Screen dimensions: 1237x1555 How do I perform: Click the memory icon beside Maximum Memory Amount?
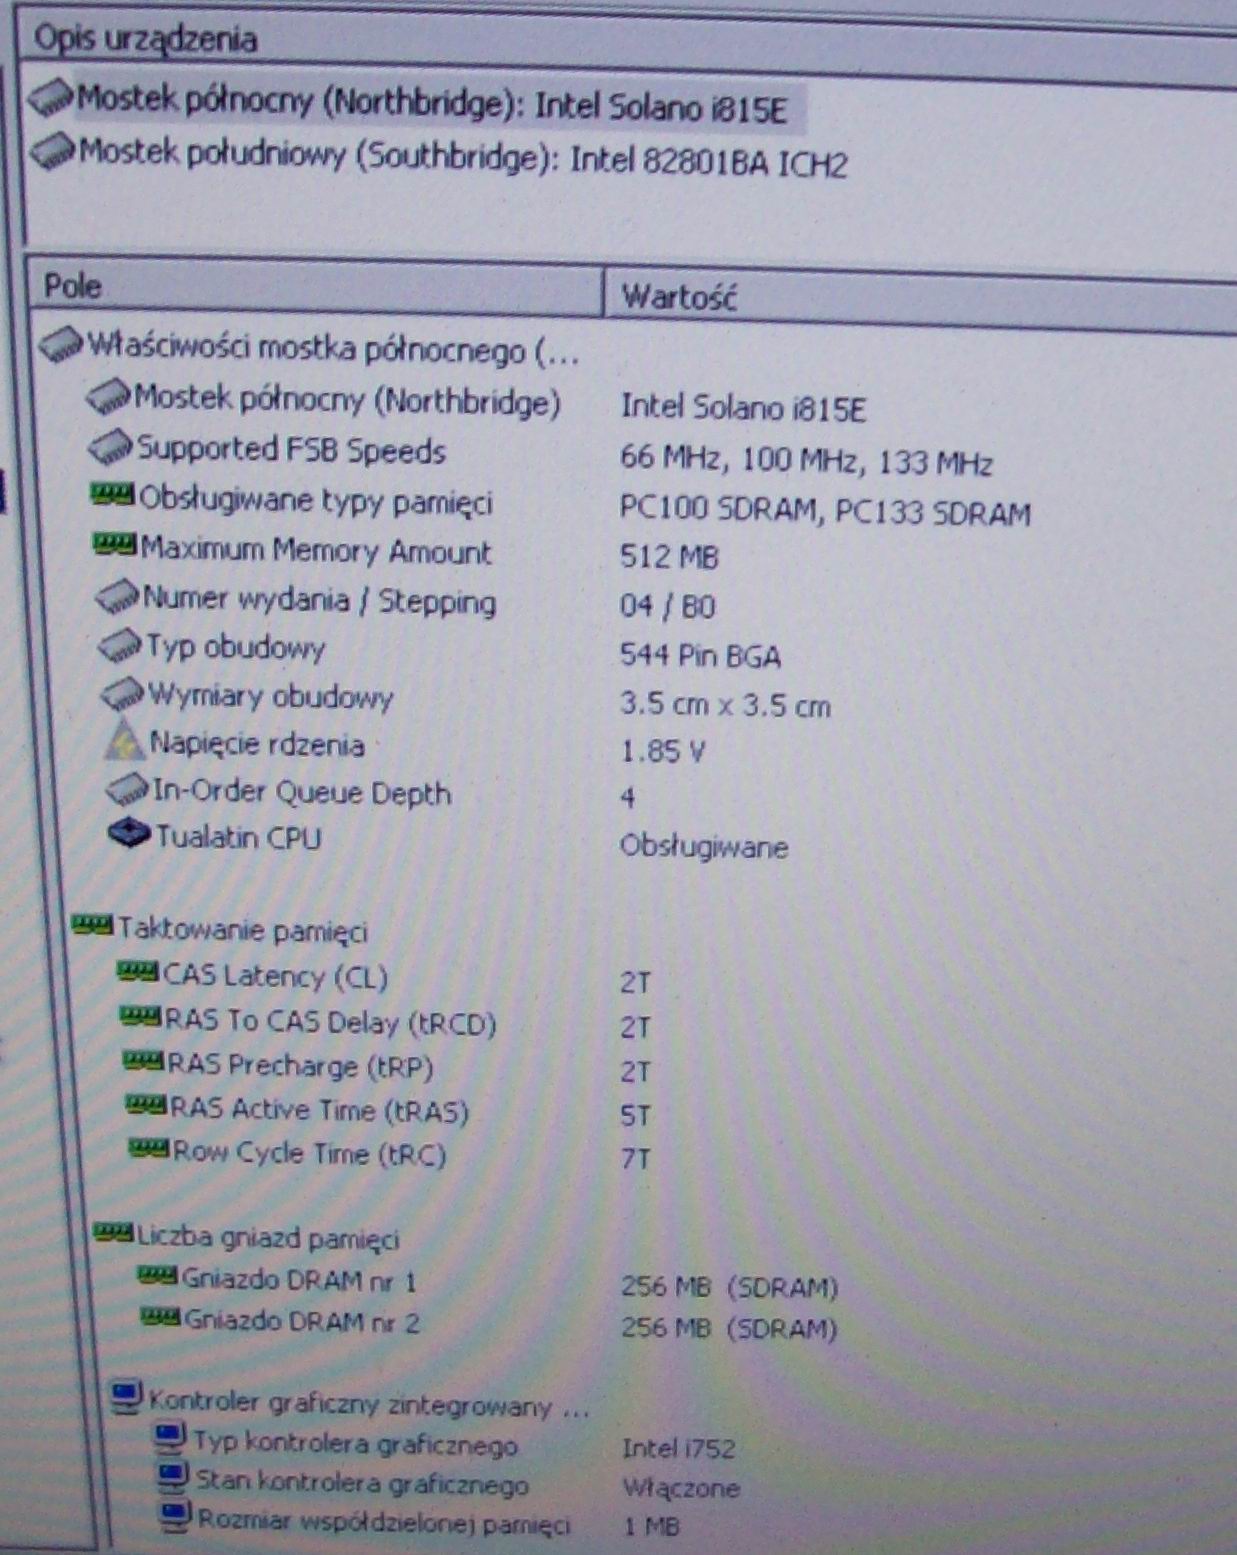115,543
